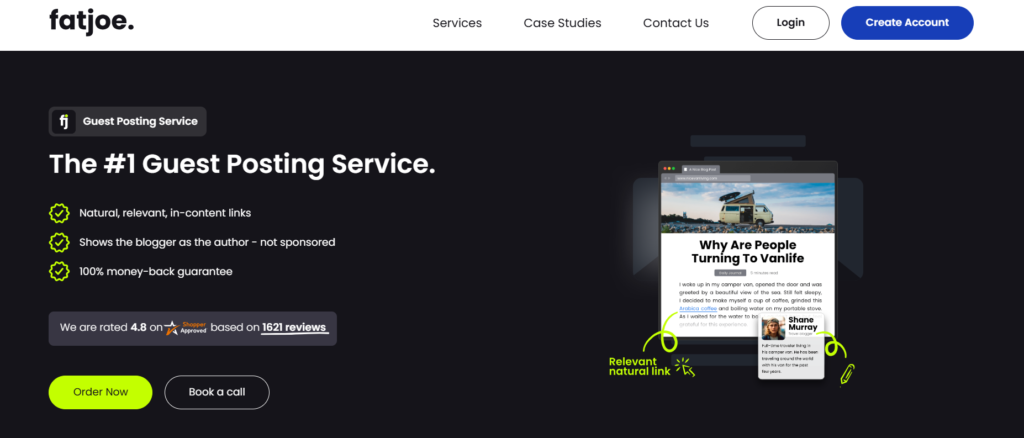Click the Login button

click(x=791, y=23)
